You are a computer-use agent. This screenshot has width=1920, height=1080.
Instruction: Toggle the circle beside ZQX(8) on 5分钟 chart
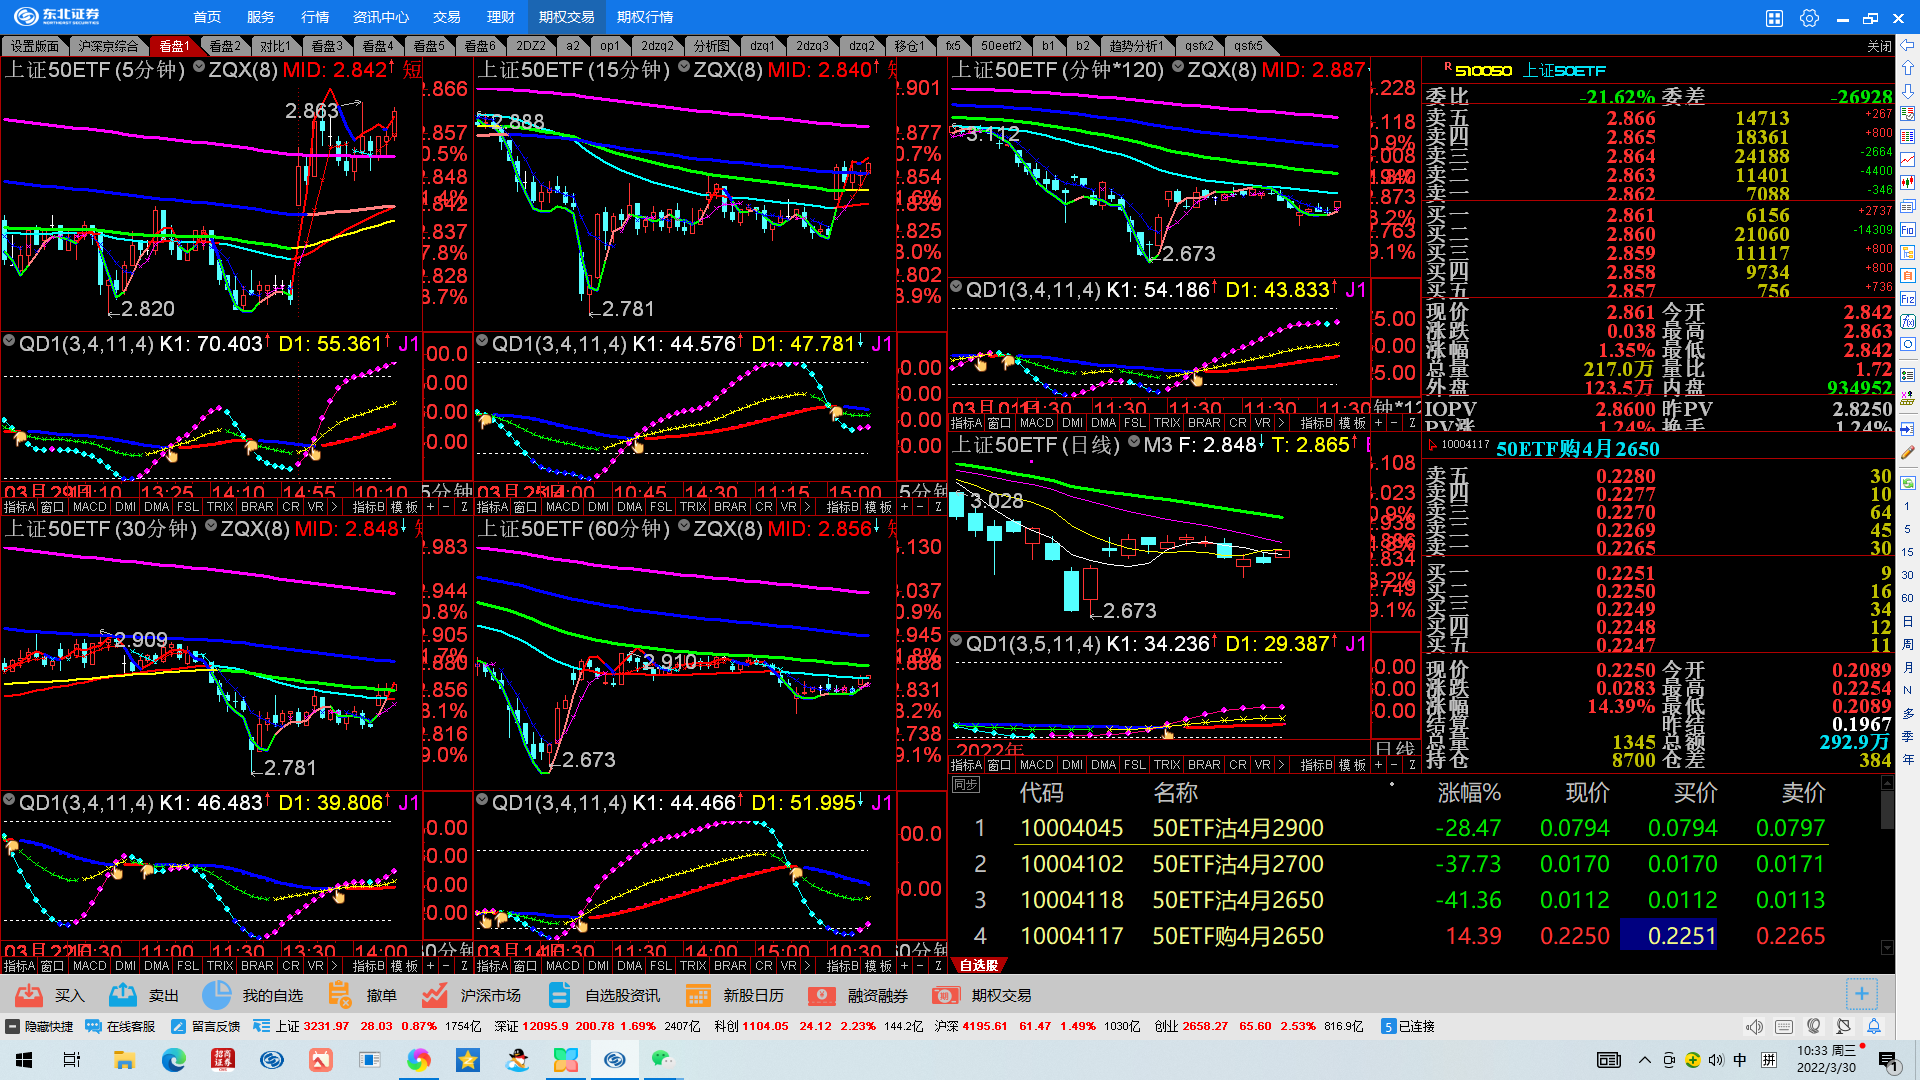199,67
